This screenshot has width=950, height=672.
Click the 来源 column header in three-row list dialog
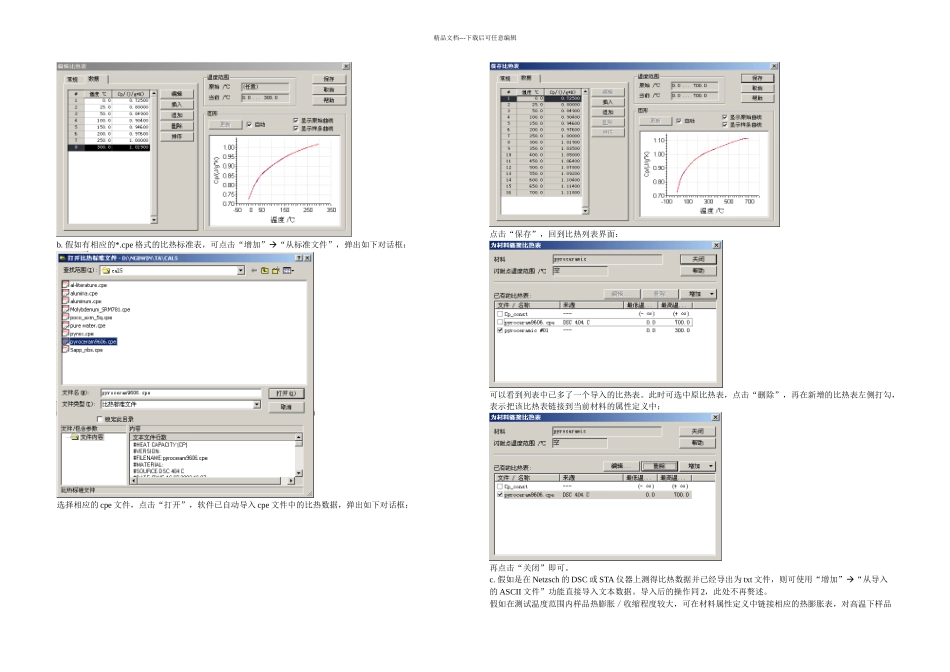(x=592, y=305)
